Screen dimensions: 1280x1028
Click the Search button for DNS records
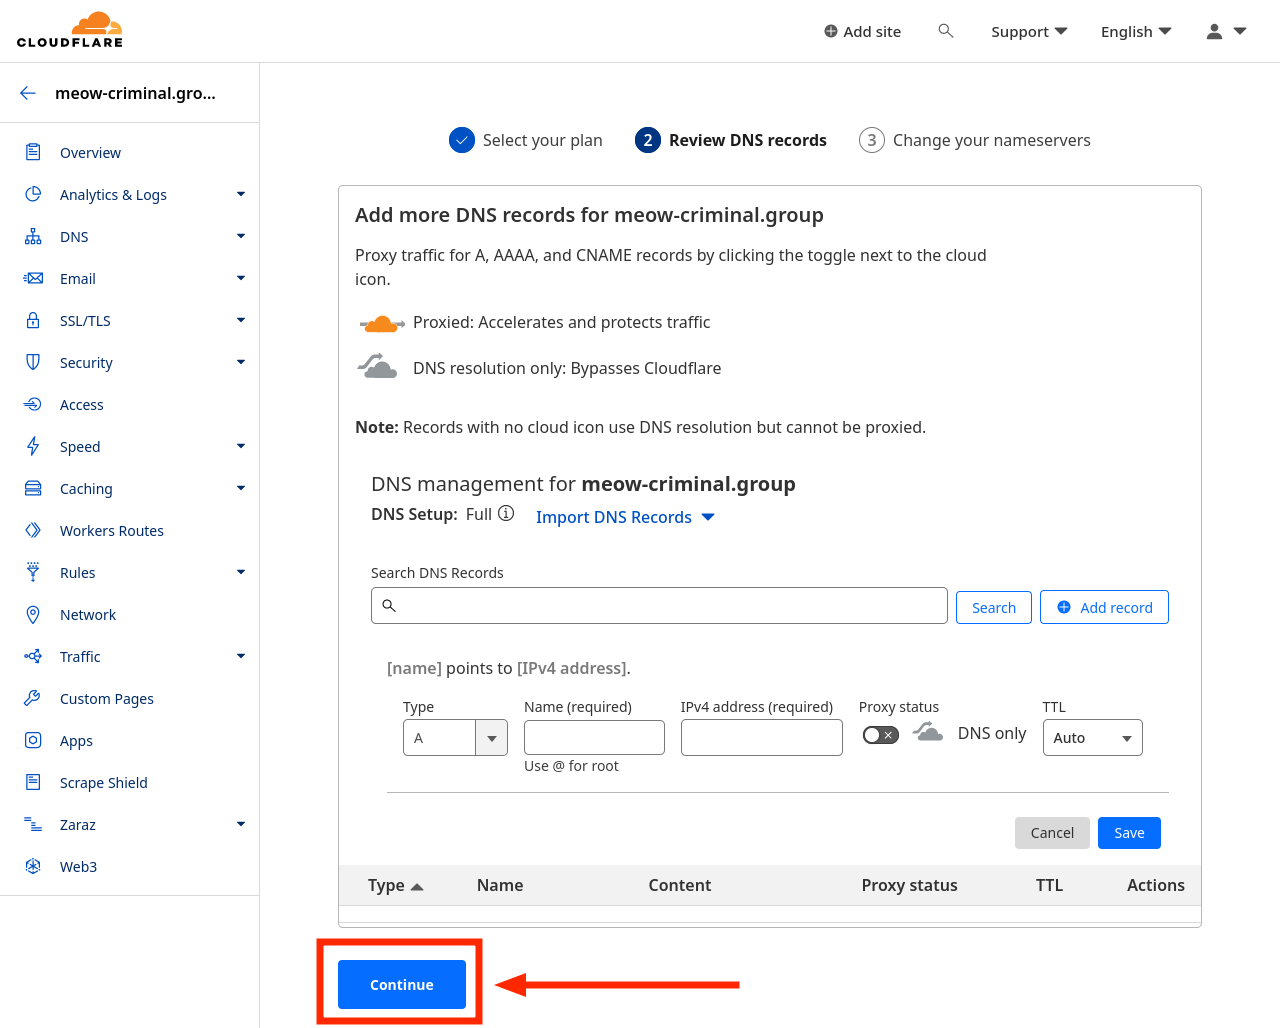[x=994, y=607]
